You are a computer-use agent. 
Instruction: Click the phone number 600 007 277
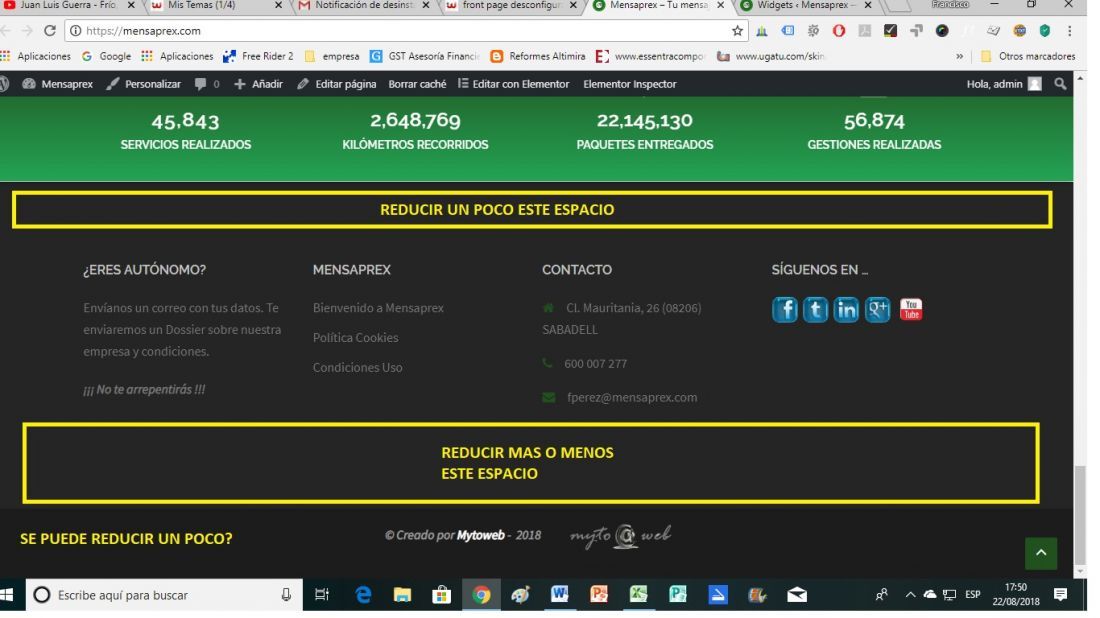pyautogui.click(x=596, y=363)
